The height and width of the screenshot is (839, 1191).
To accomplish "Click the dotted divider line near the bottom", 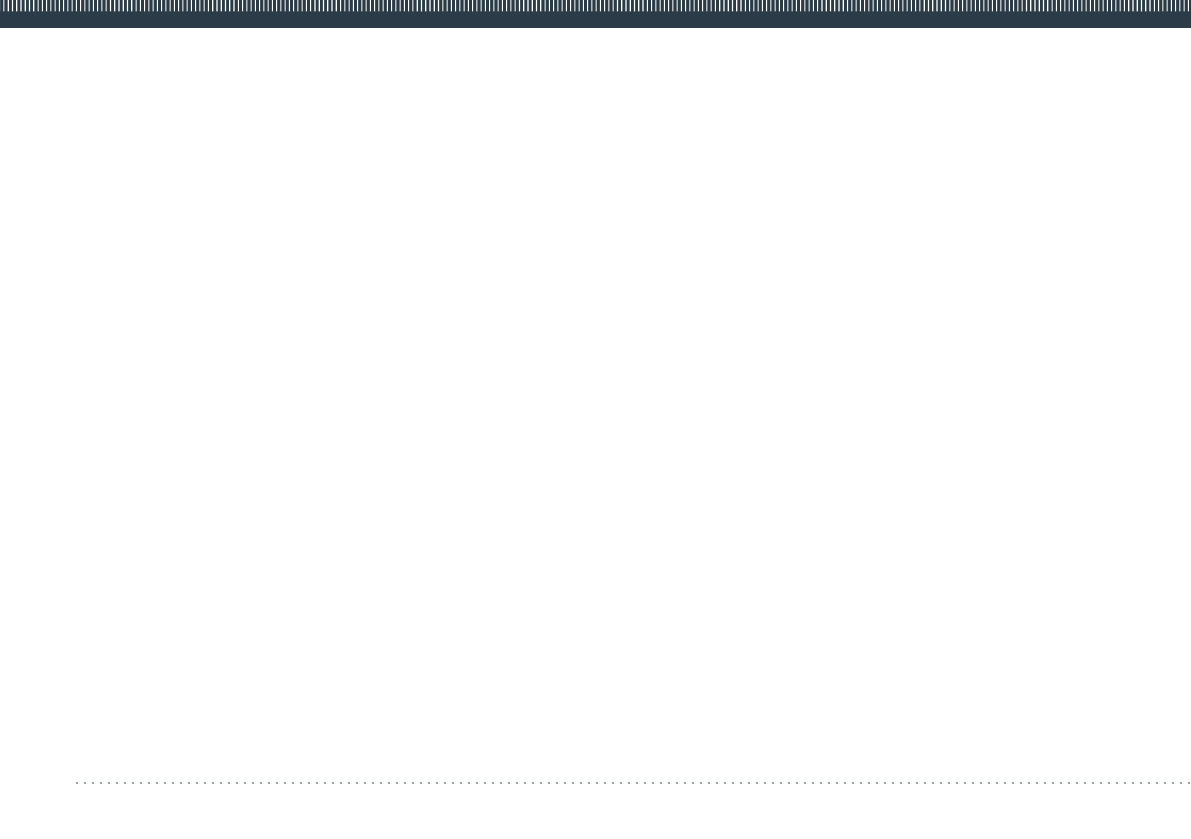I will [633, 783].
